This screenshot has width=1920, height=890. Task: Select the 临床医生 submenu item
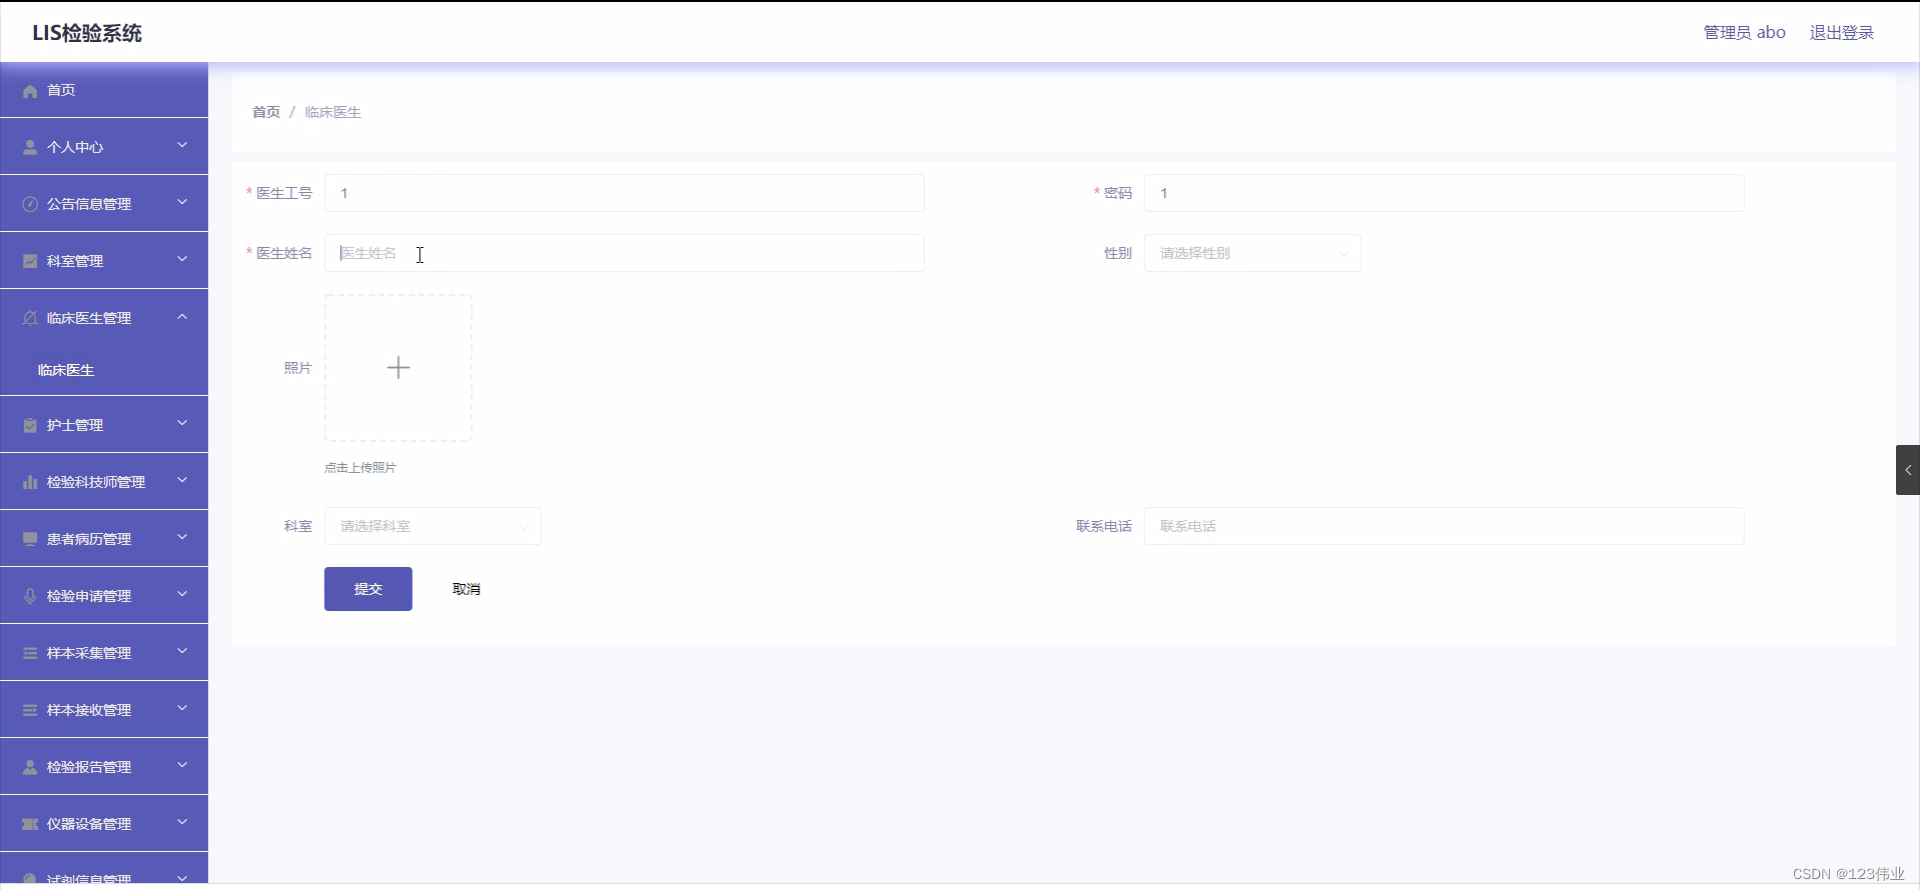[104, 370]
